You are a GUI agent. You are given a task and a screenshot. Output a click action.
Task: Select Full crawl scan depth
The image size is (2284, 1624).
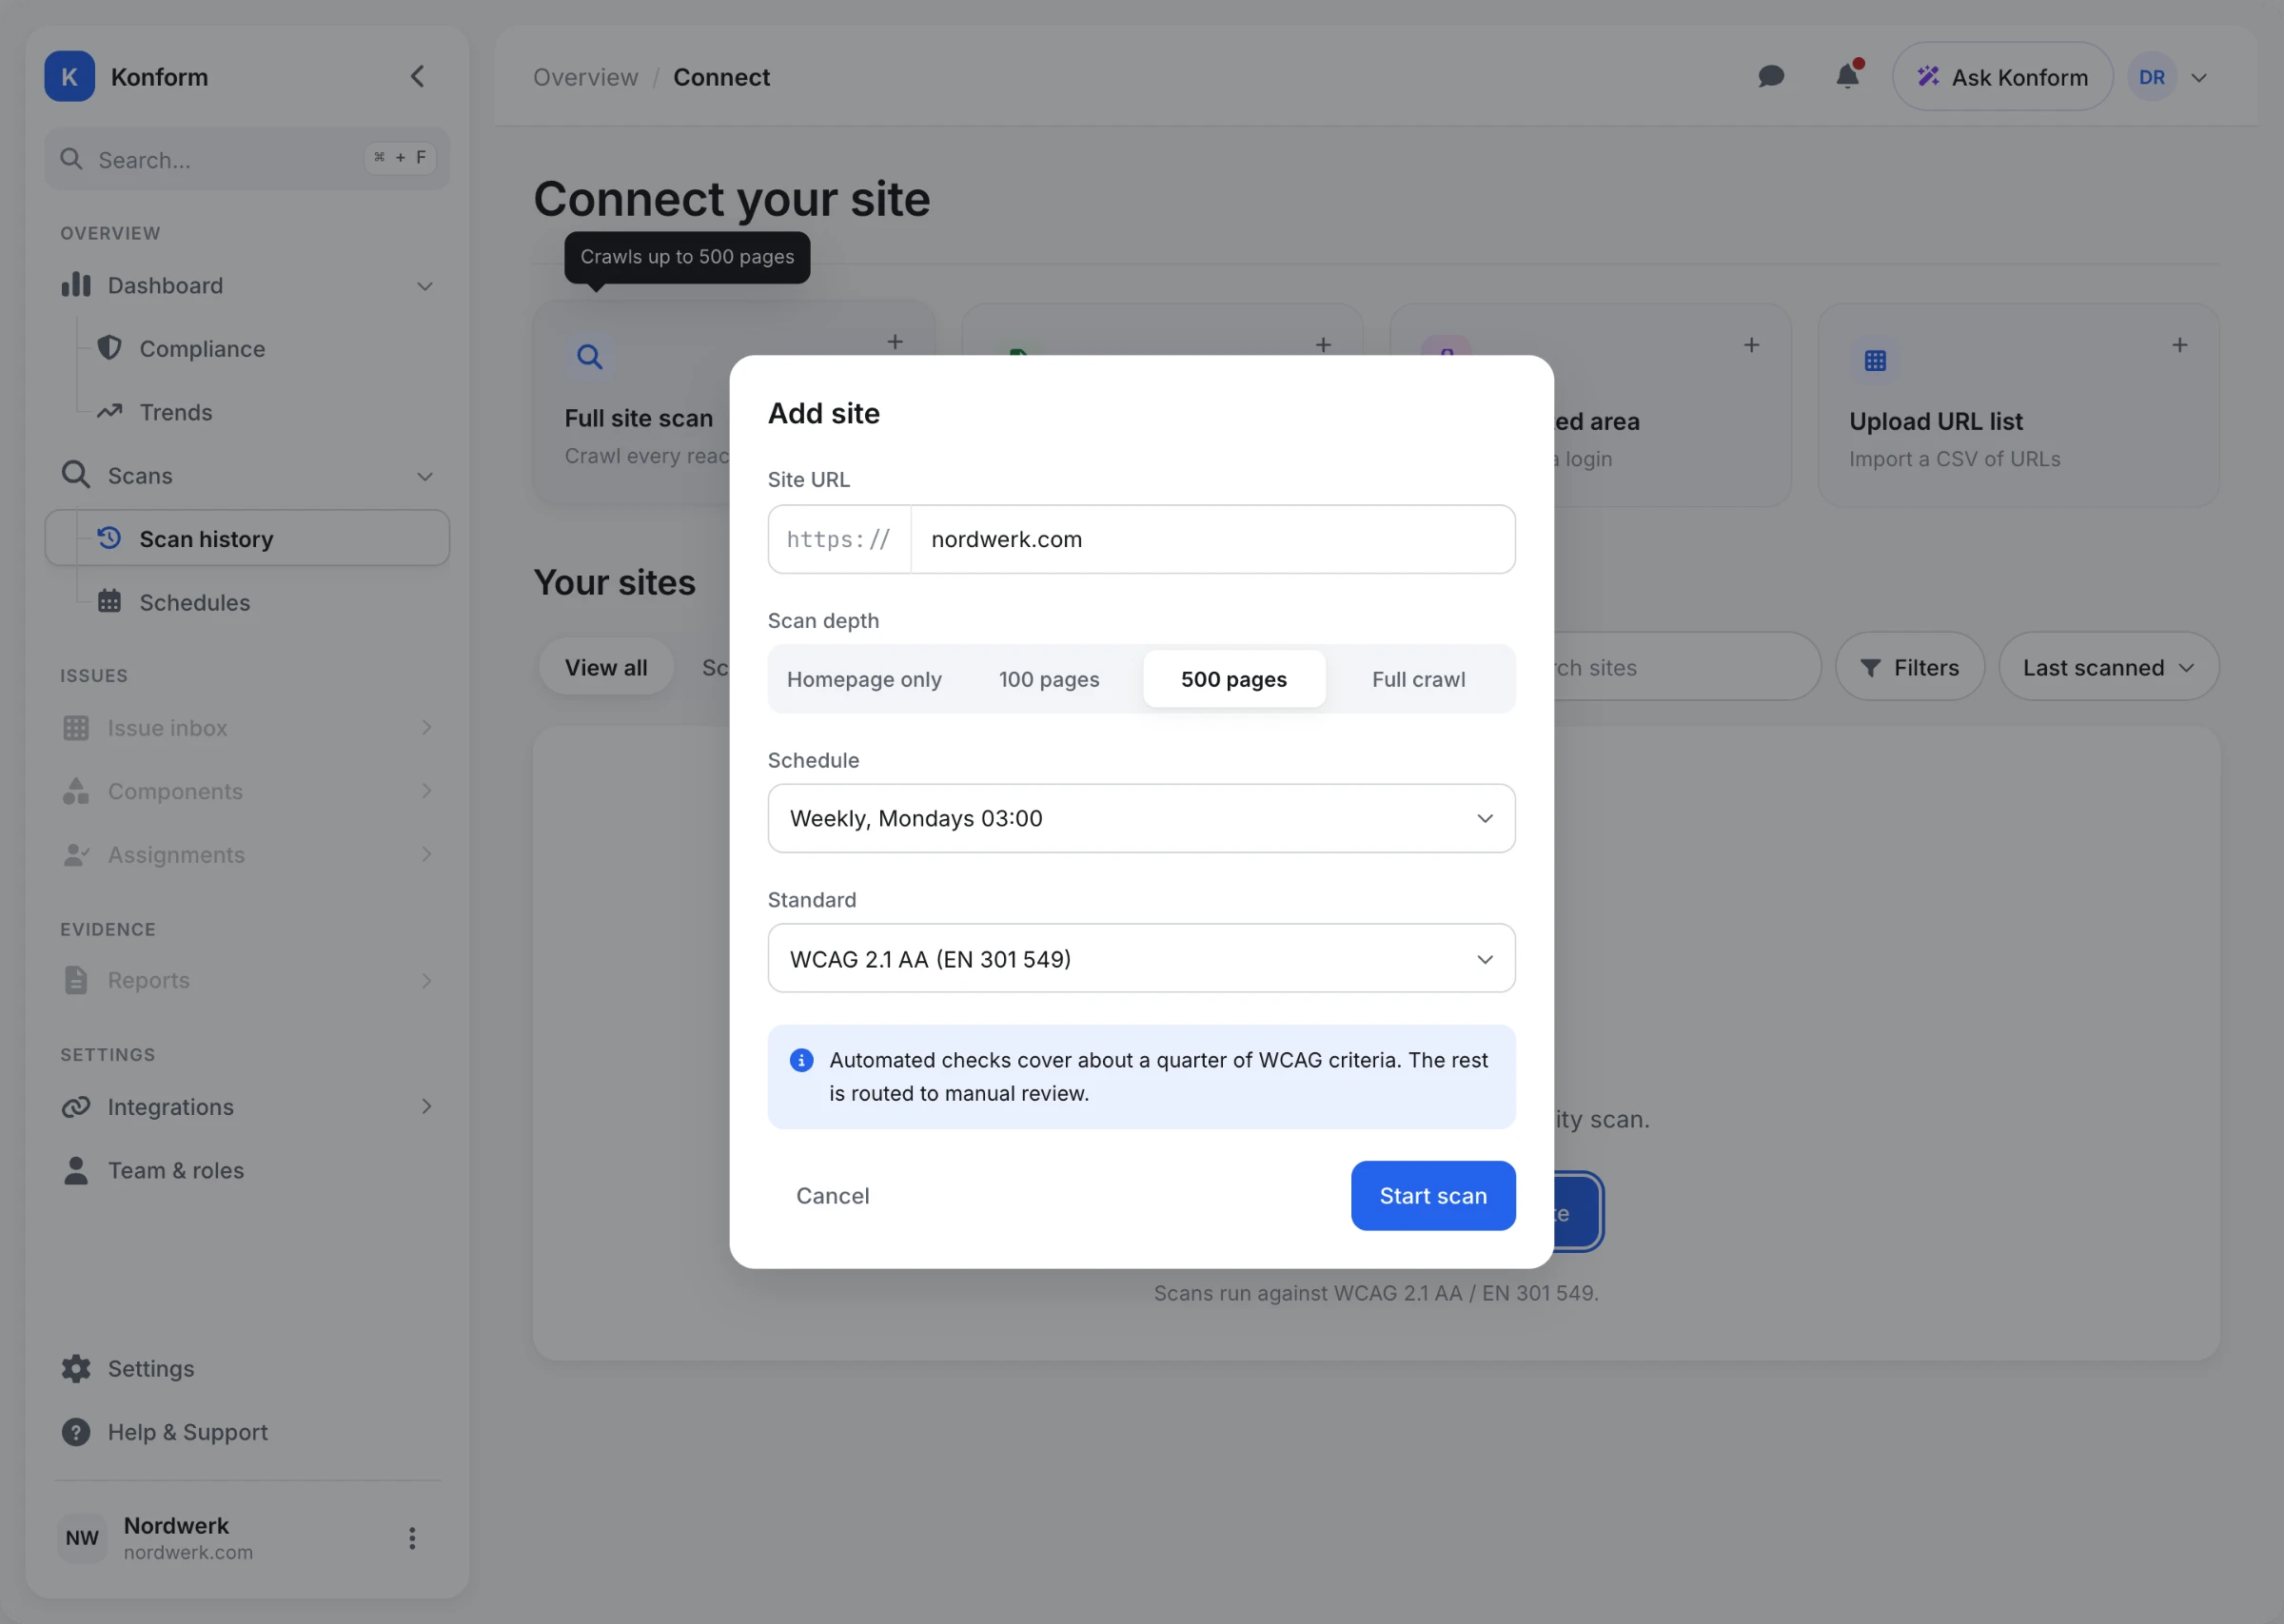(1418, 679)
